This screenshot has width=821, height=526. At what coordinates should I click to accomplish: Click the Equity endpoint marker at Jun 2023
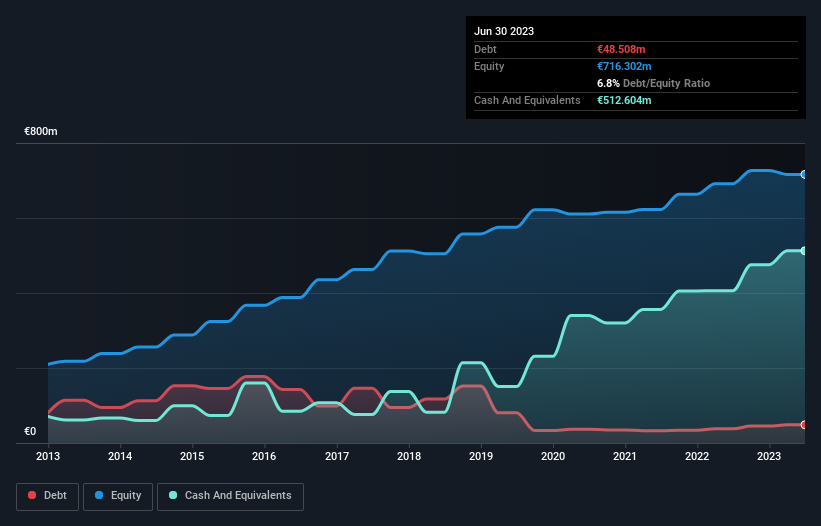[x=804, y=174]
